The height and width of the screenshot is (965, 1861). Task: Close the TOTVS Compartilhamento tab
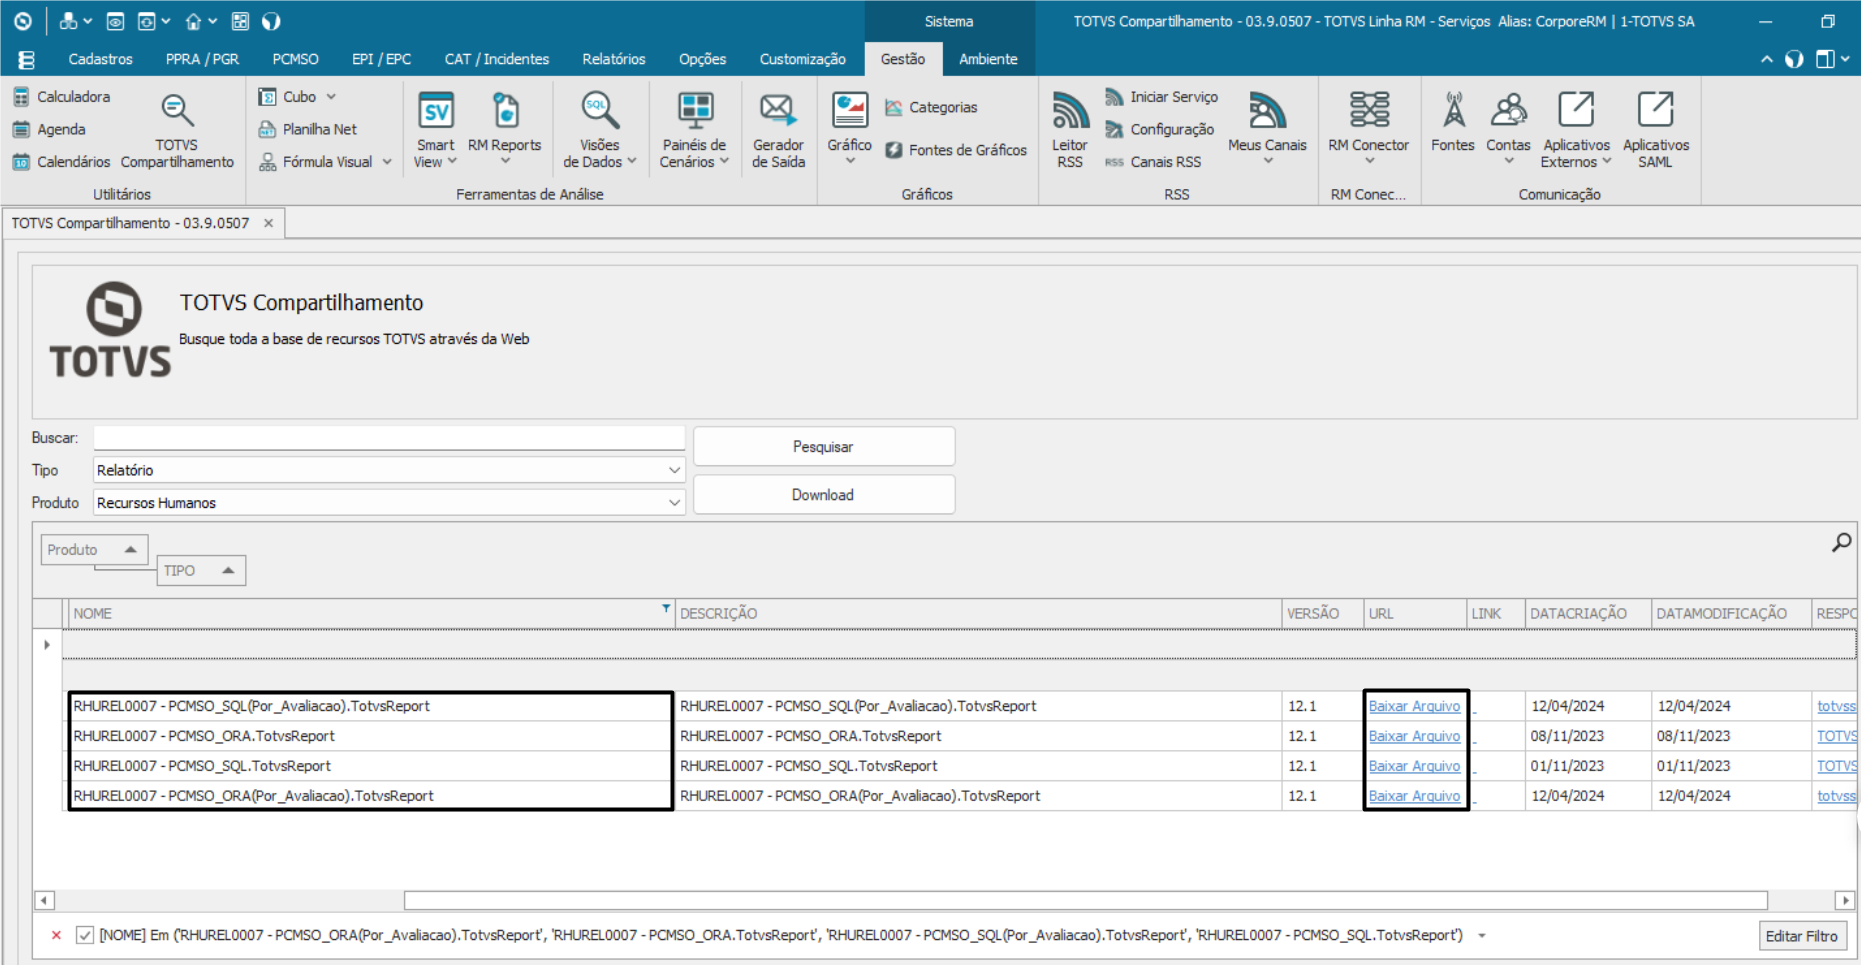268,223
